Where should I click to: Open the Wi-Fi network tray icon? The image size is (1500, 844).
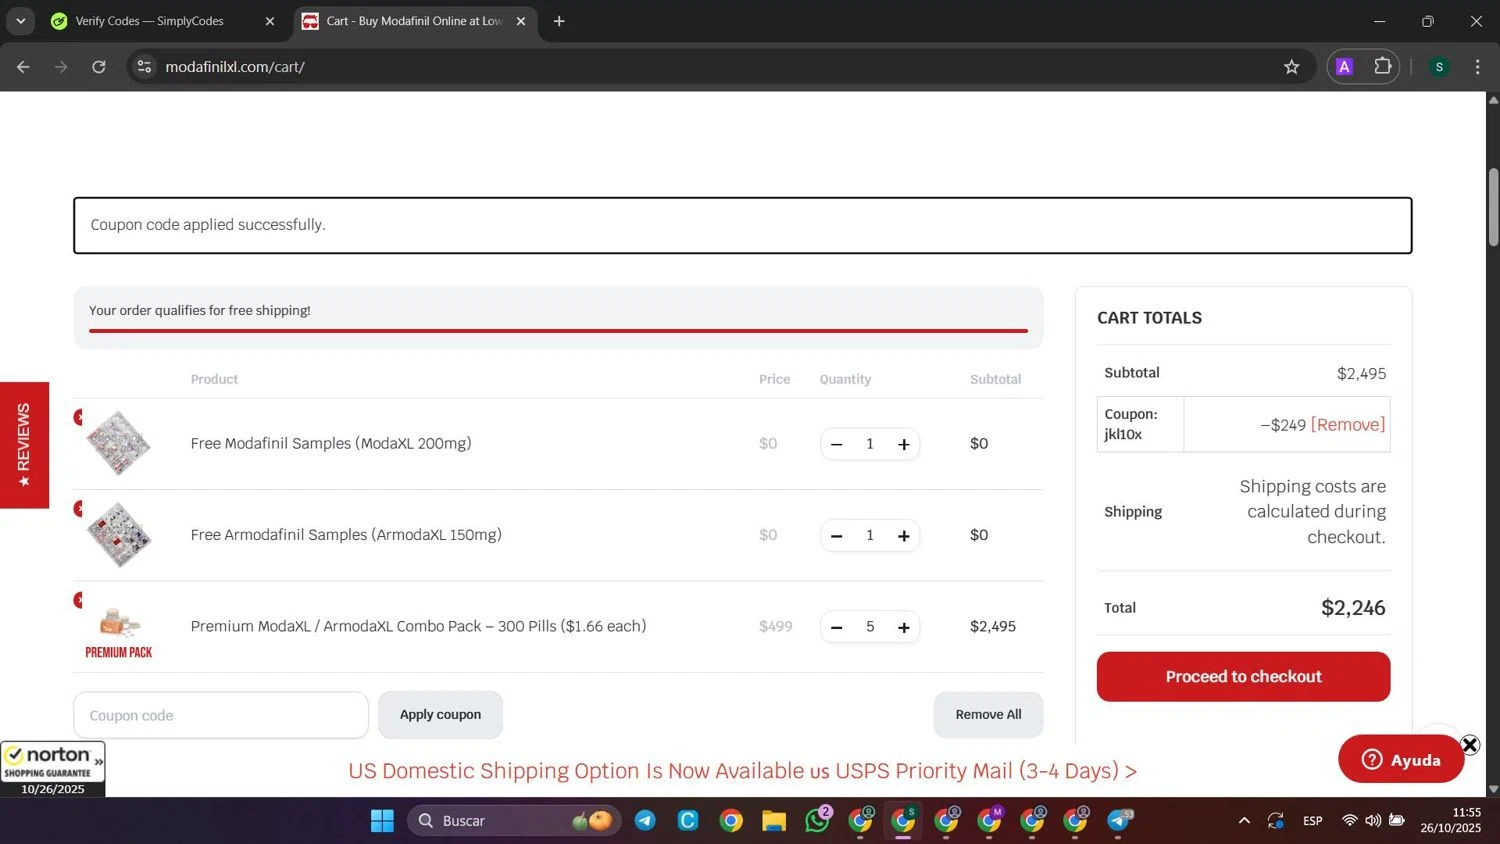pyautogui.click(x=1349, y=821)
